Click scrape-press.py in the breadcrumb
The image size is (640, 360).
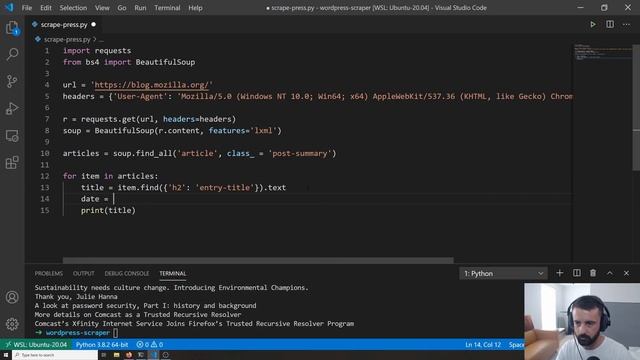(x=67, y=40)
